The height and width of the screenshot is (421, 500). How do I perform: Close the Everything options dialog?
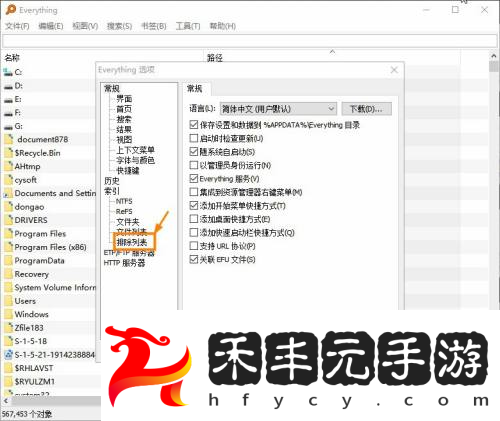(x=394, y=70)
